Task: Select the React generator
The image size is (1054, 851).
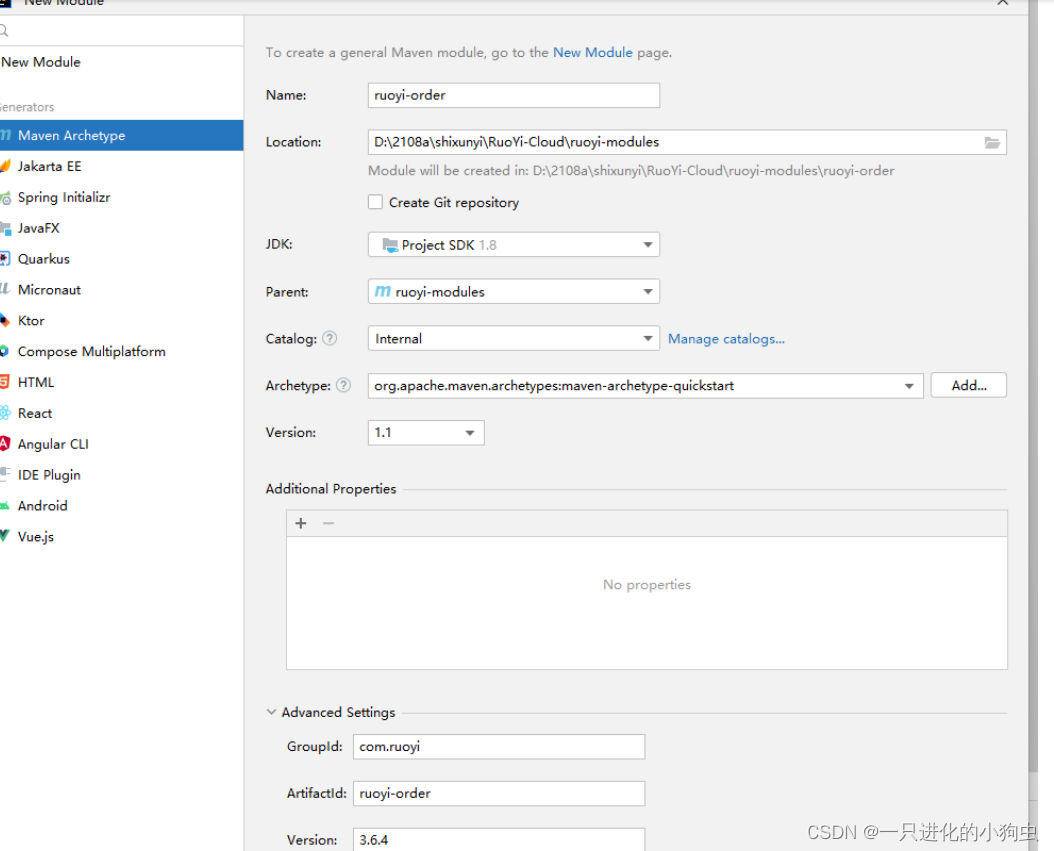Action: point(122,413)
